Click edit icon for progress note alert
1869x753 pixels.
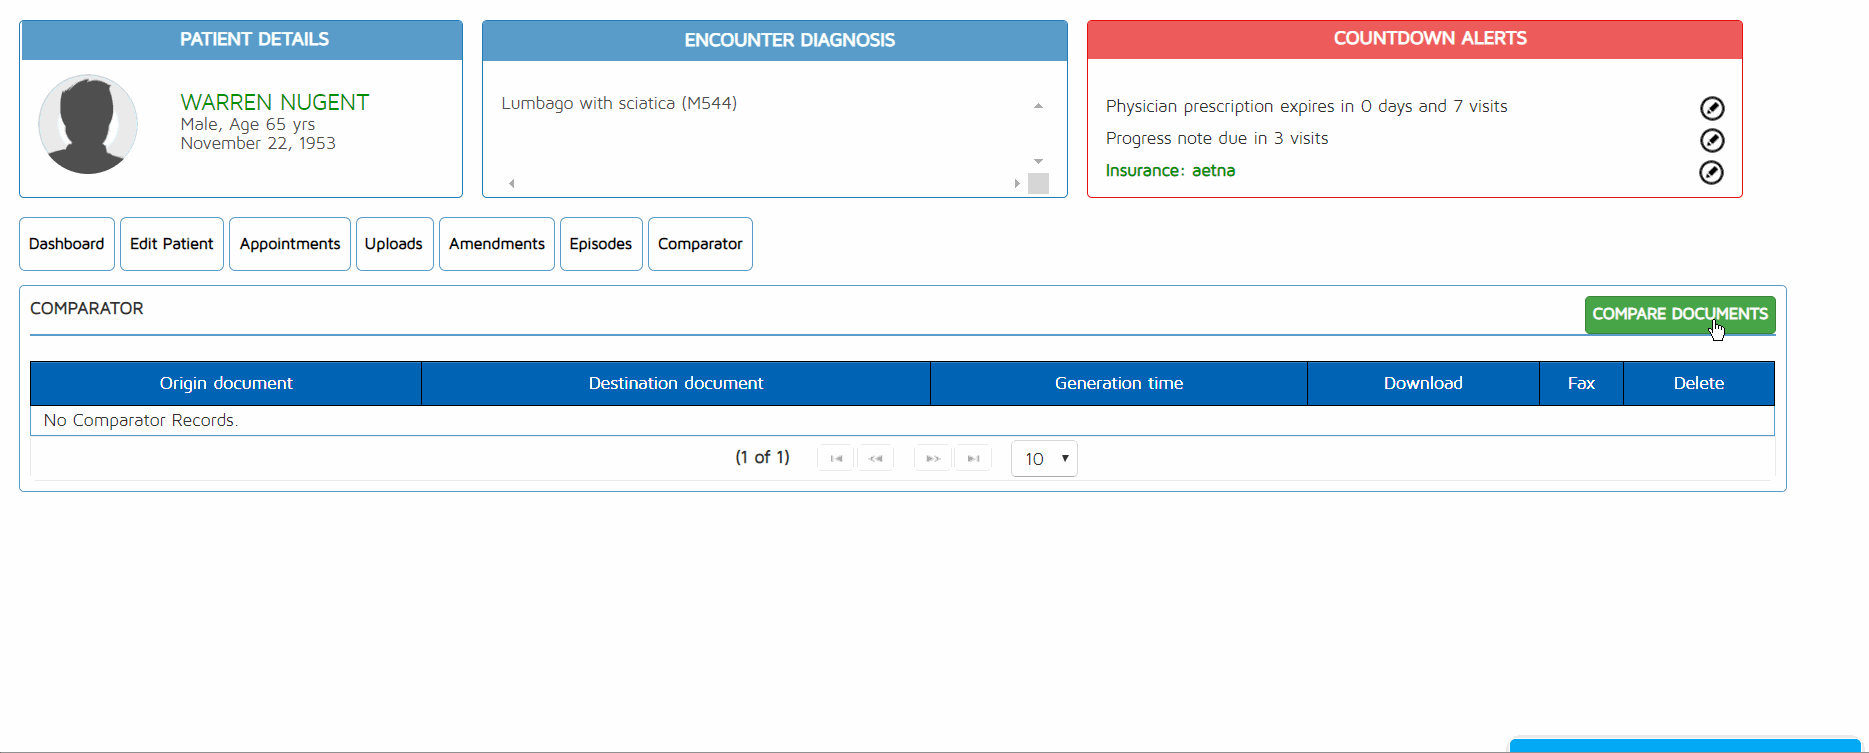(x=1711, y=140)
